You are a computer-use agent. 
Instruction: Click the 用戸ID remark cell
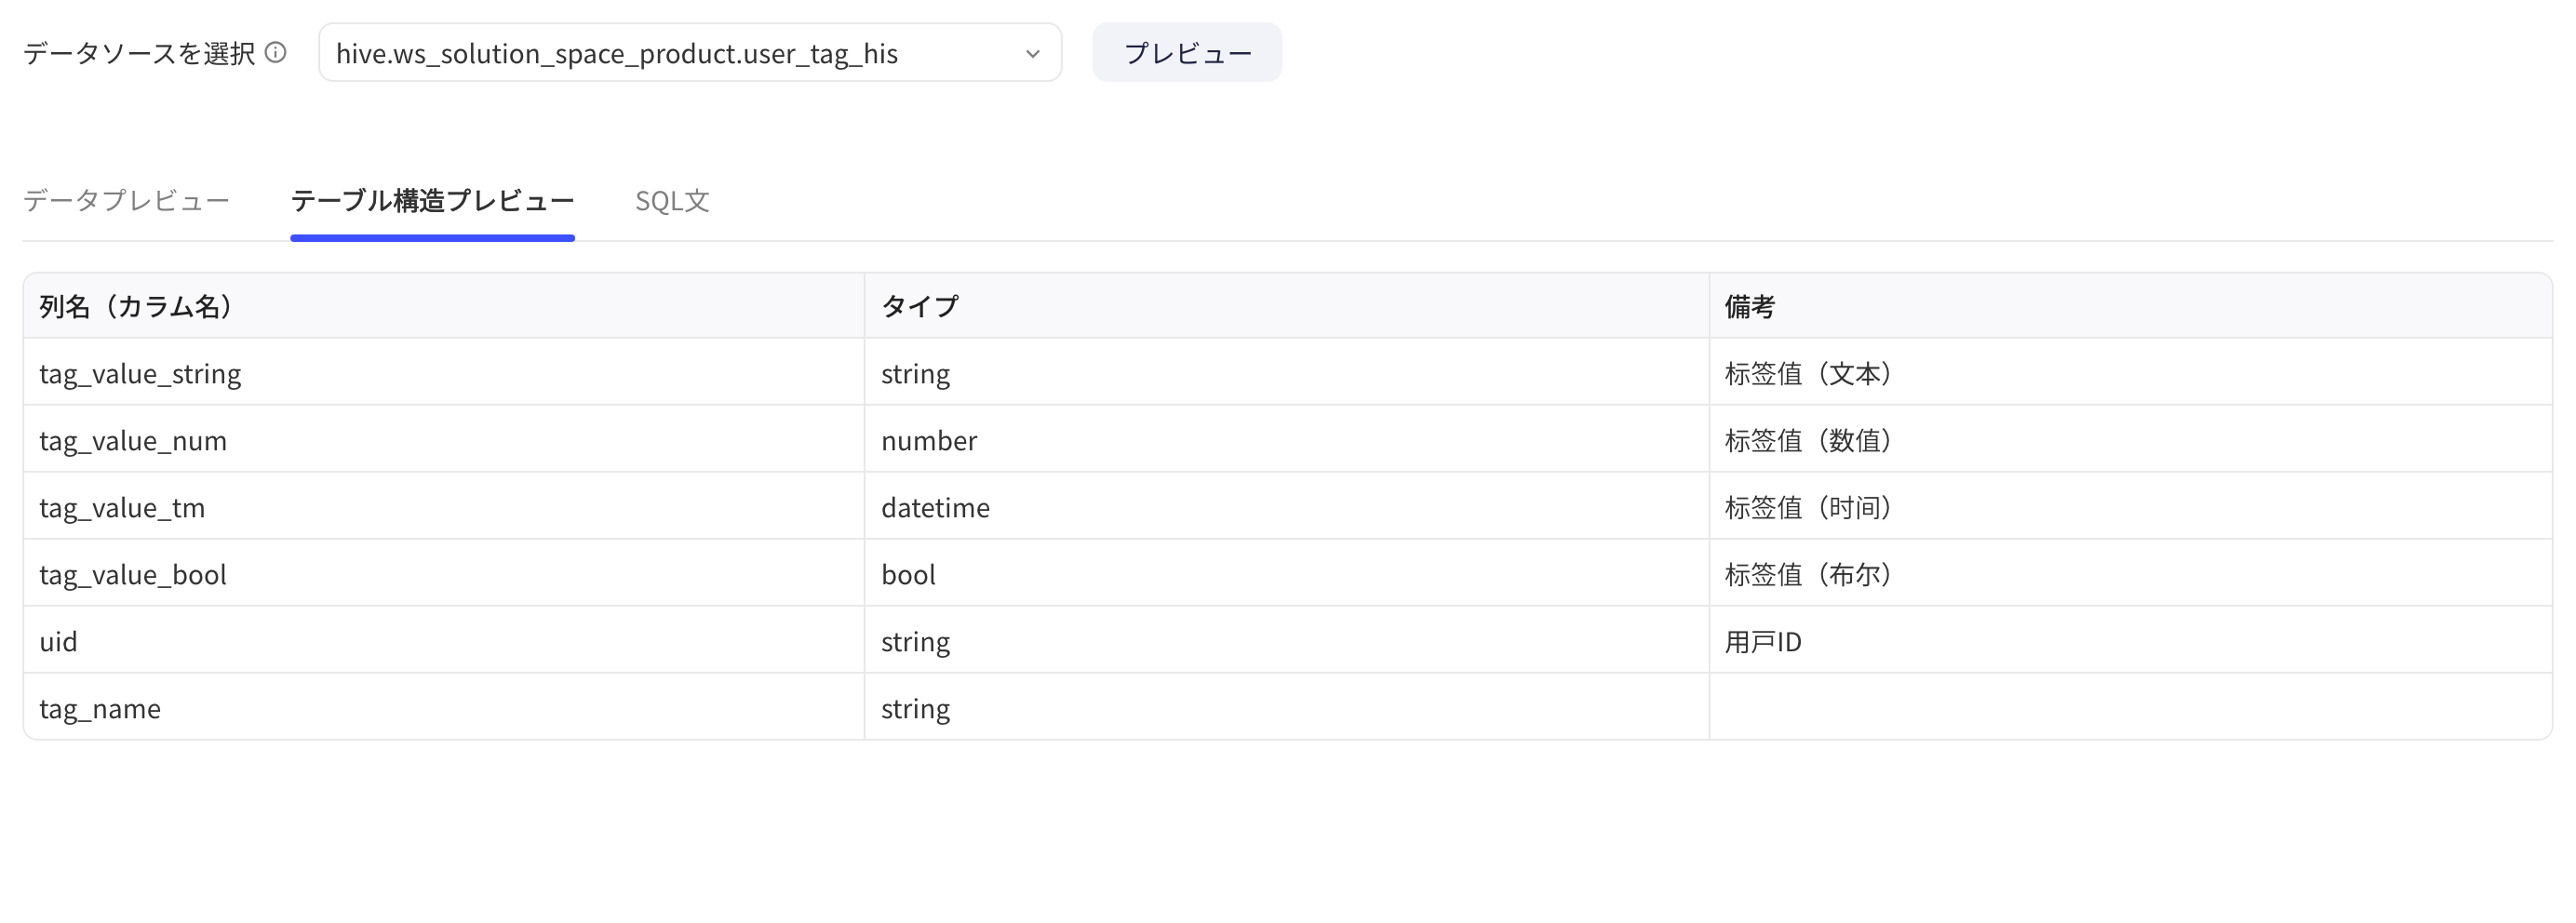coord(2131,640)
